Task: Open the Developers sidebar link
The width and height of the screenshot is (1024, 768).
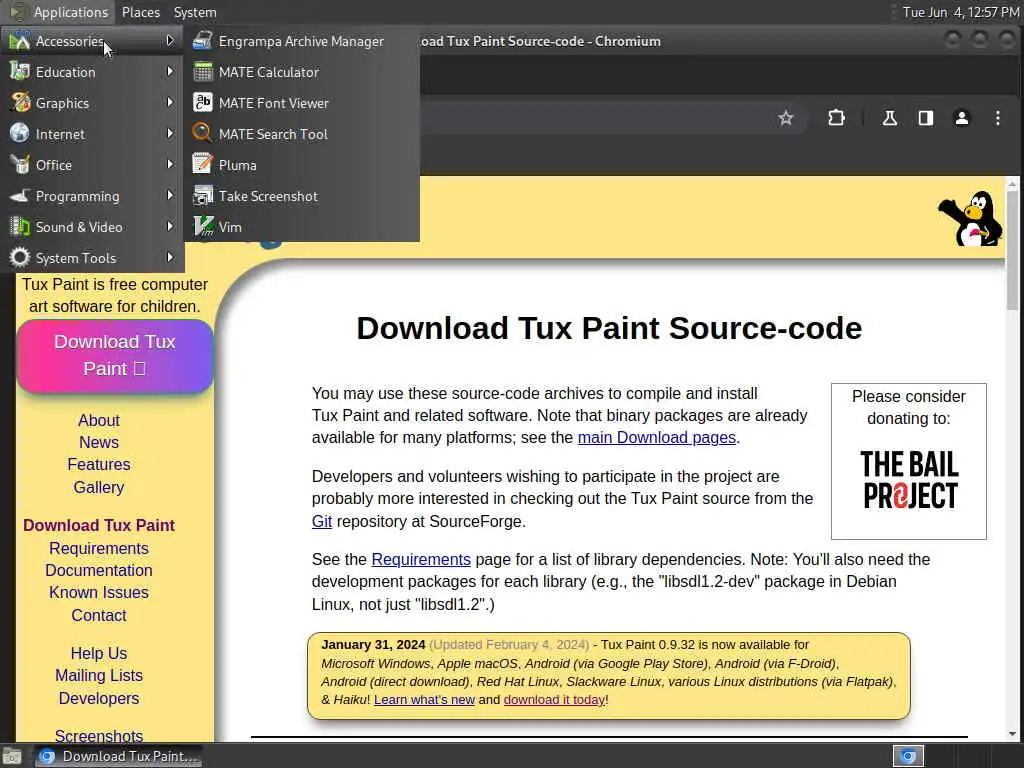Action: point(99,699)
